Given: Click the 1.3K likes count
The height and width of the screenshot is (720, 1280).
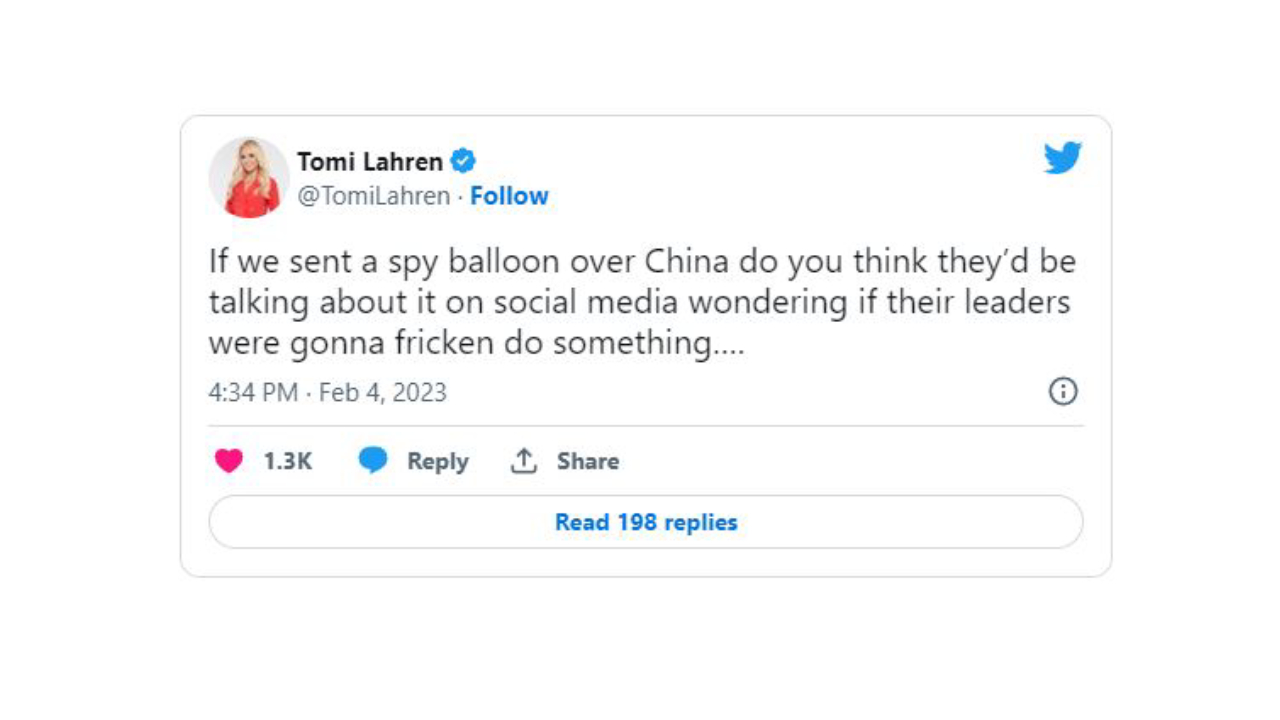Looking at the screenshot, I should [x=288, y=461].
